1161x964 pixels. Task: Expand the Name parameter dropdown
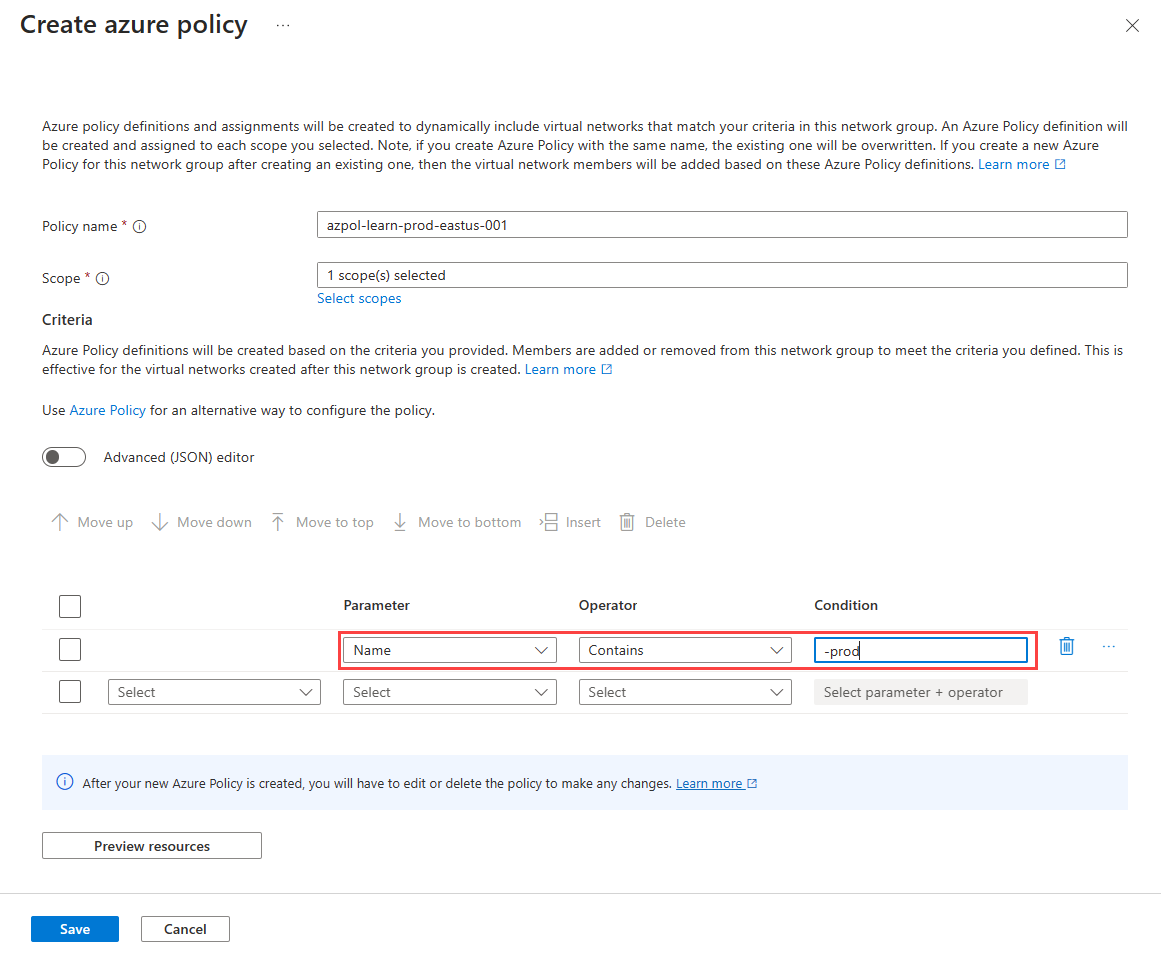coord(449,650)
